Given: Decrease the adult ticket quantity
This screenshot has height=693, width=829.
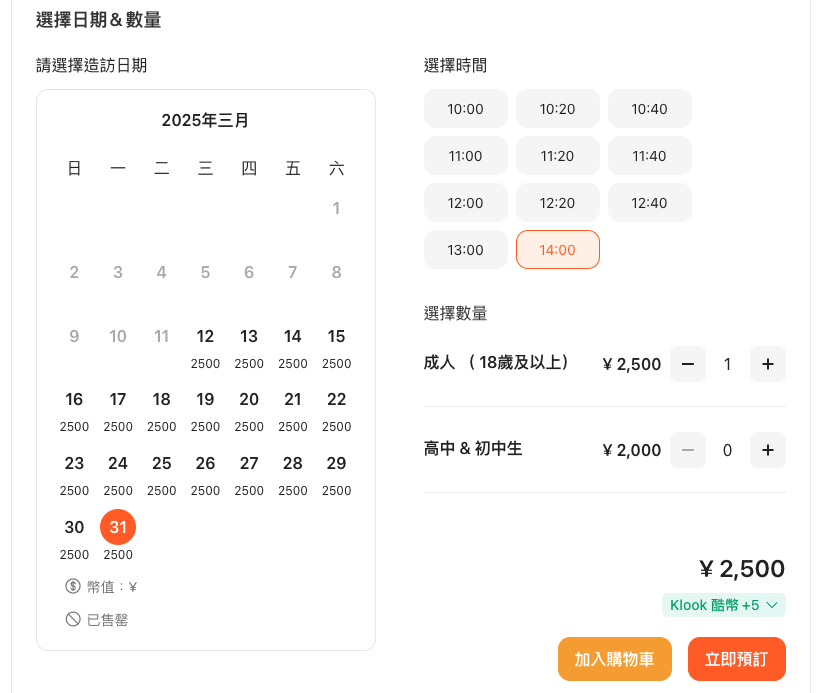Looking at the screenshot, I should (687, 364).
